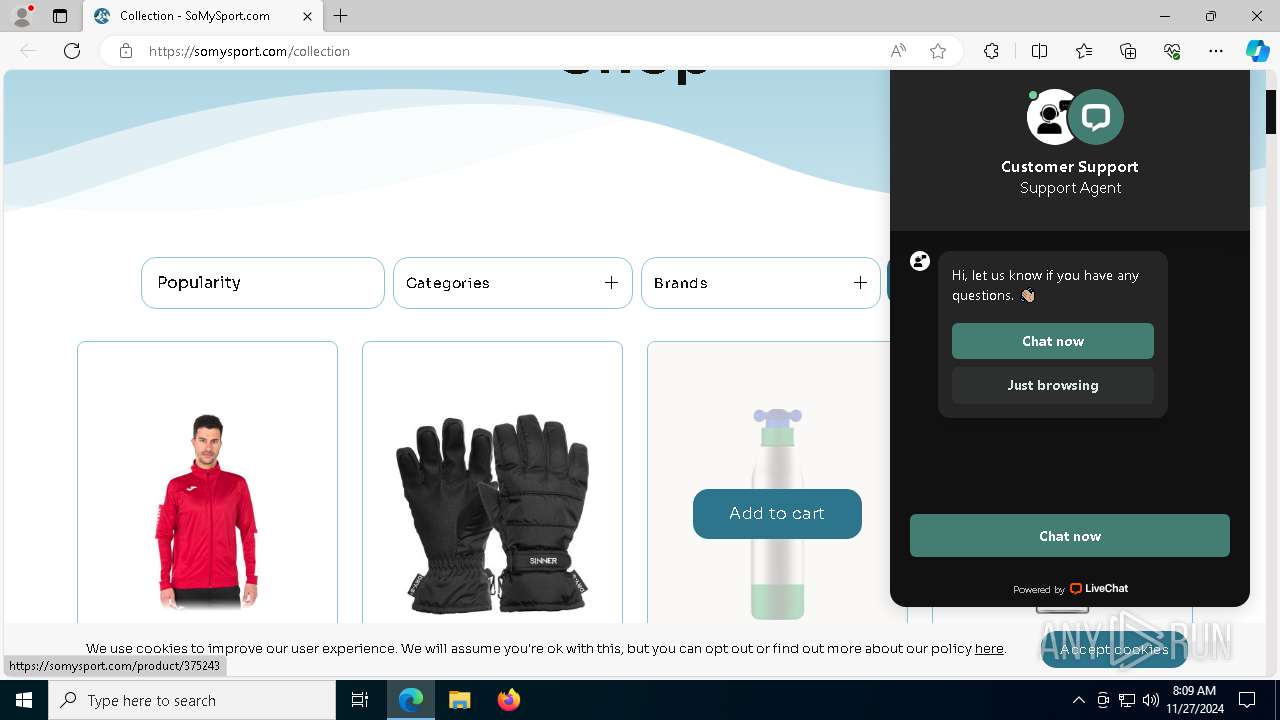Open File Explorer from taskbar

point(459,700)
